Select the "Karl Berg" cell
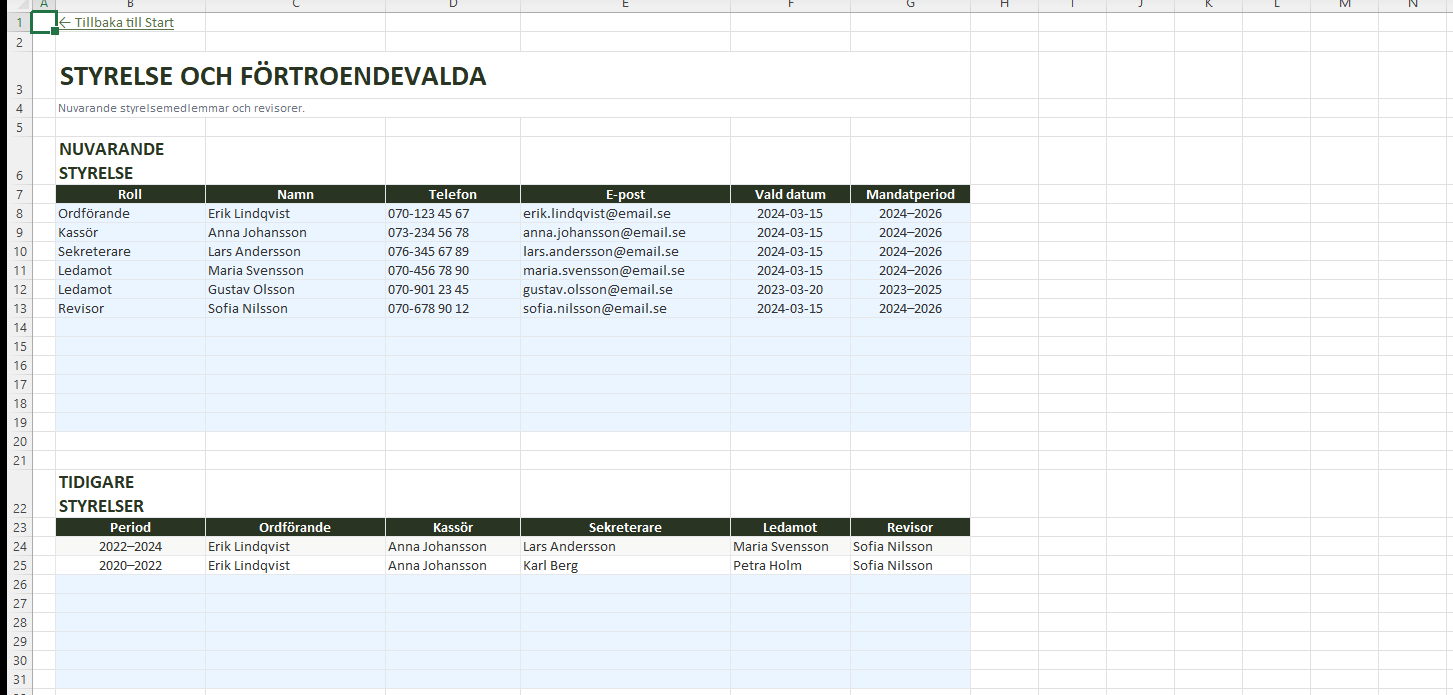1453x695 pixels. (x=550, y=565)
